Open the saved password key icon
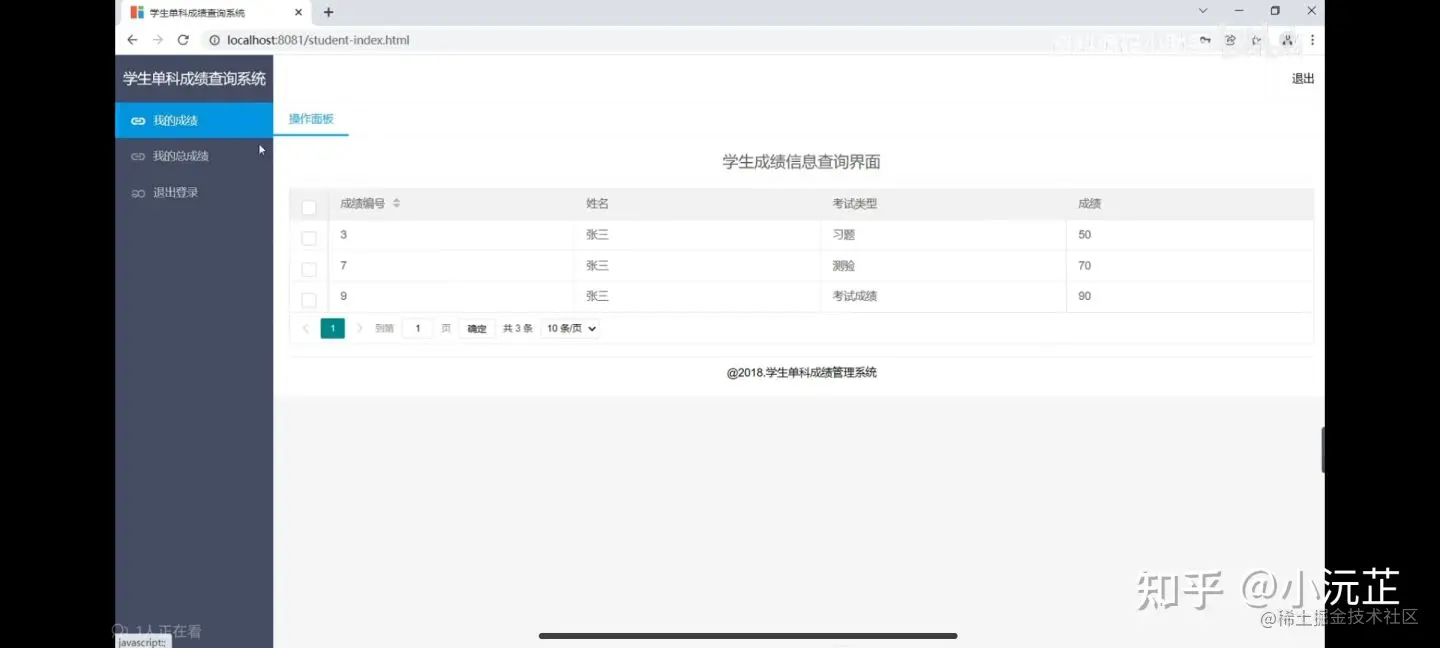Screen dimensions: 1440x648 (x=1205, y=40)
